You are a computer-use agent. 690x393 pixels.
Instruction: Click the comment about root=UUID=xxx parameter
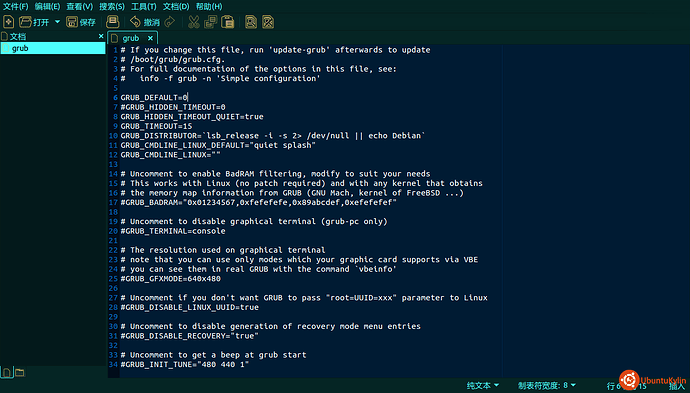coord(304,298)
